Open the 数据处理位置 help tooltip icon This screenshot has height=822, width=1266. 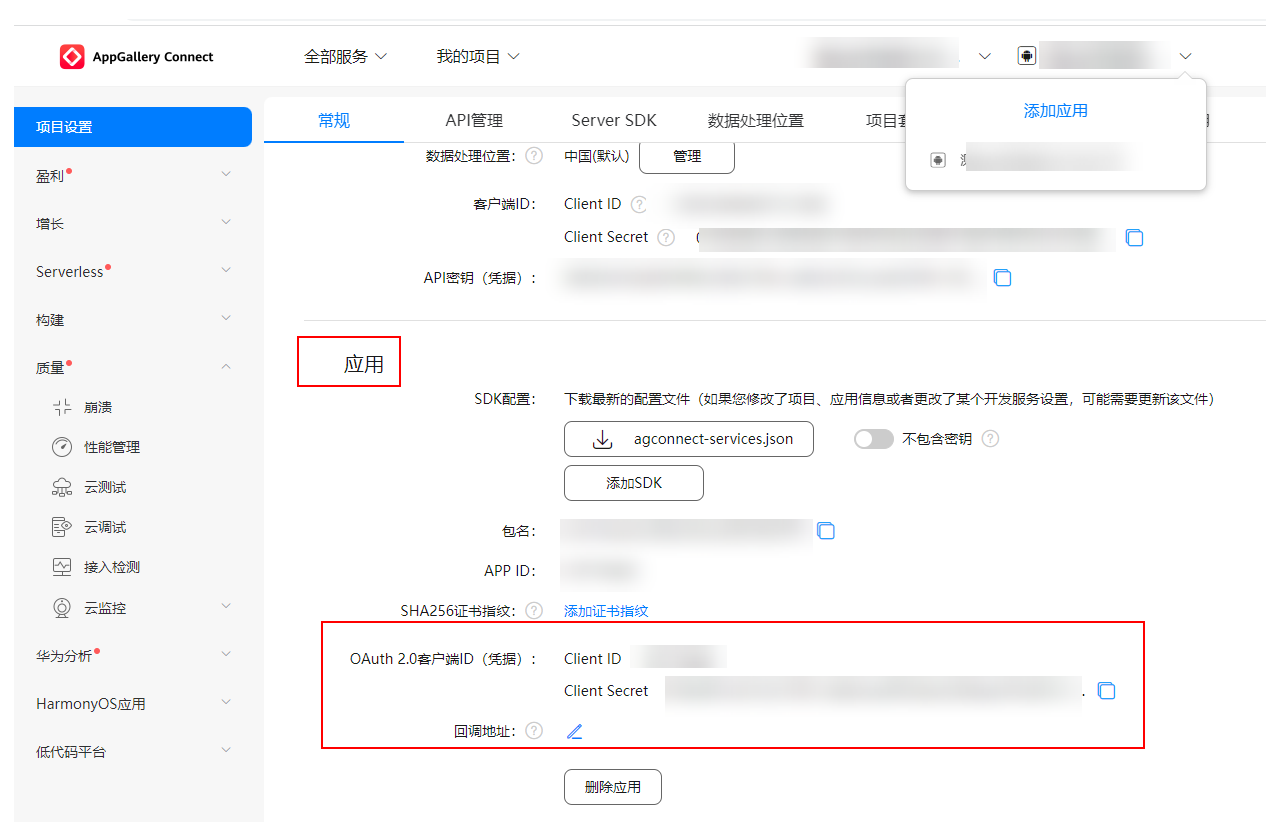[x=534, y=156]
